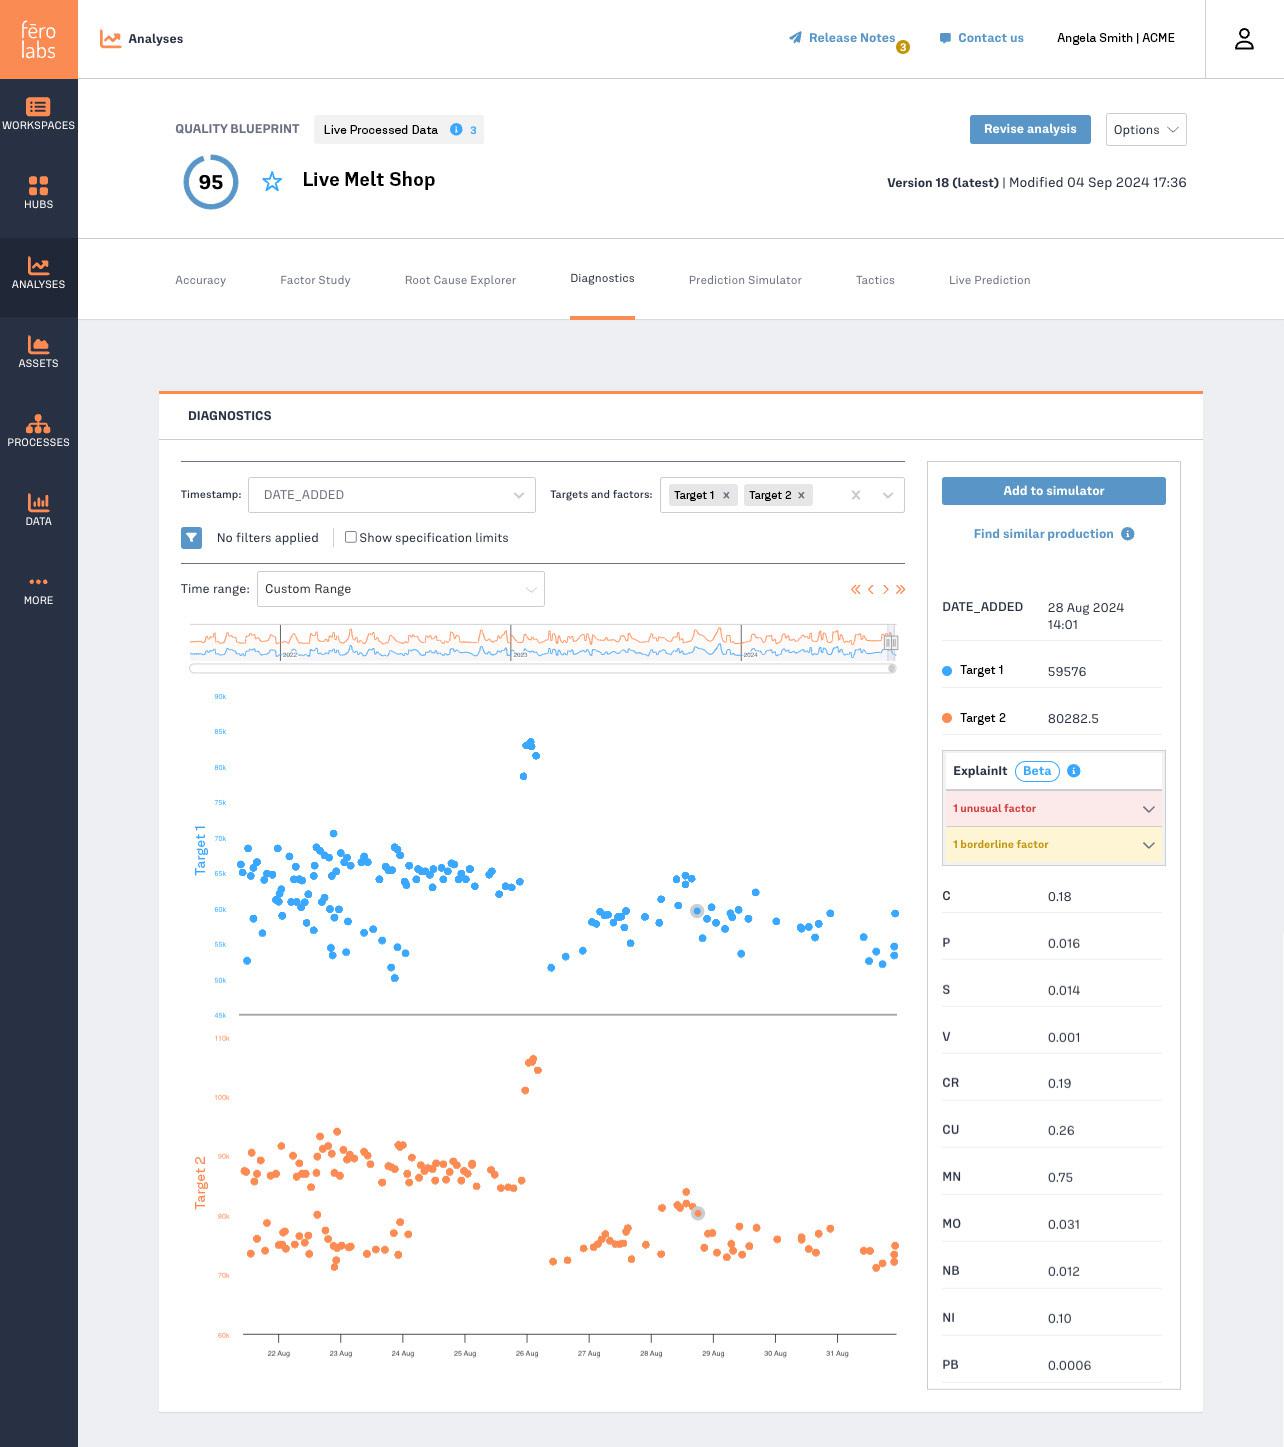Click info icon beside Find similar production
1284x1447 pixels.
click(x=1128, y=534)
